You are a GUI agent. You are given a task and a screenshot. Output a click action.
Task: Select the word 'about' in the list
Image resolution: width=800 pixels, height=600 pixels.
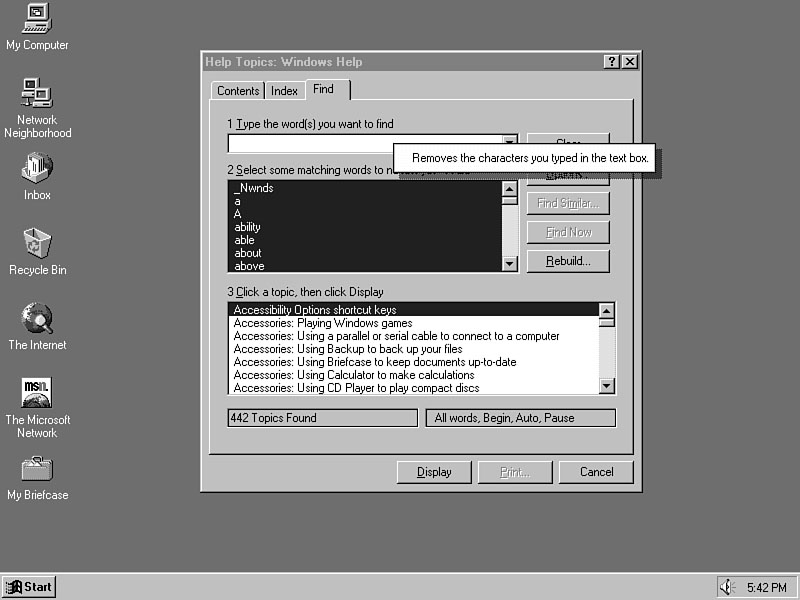pos(365,253)
